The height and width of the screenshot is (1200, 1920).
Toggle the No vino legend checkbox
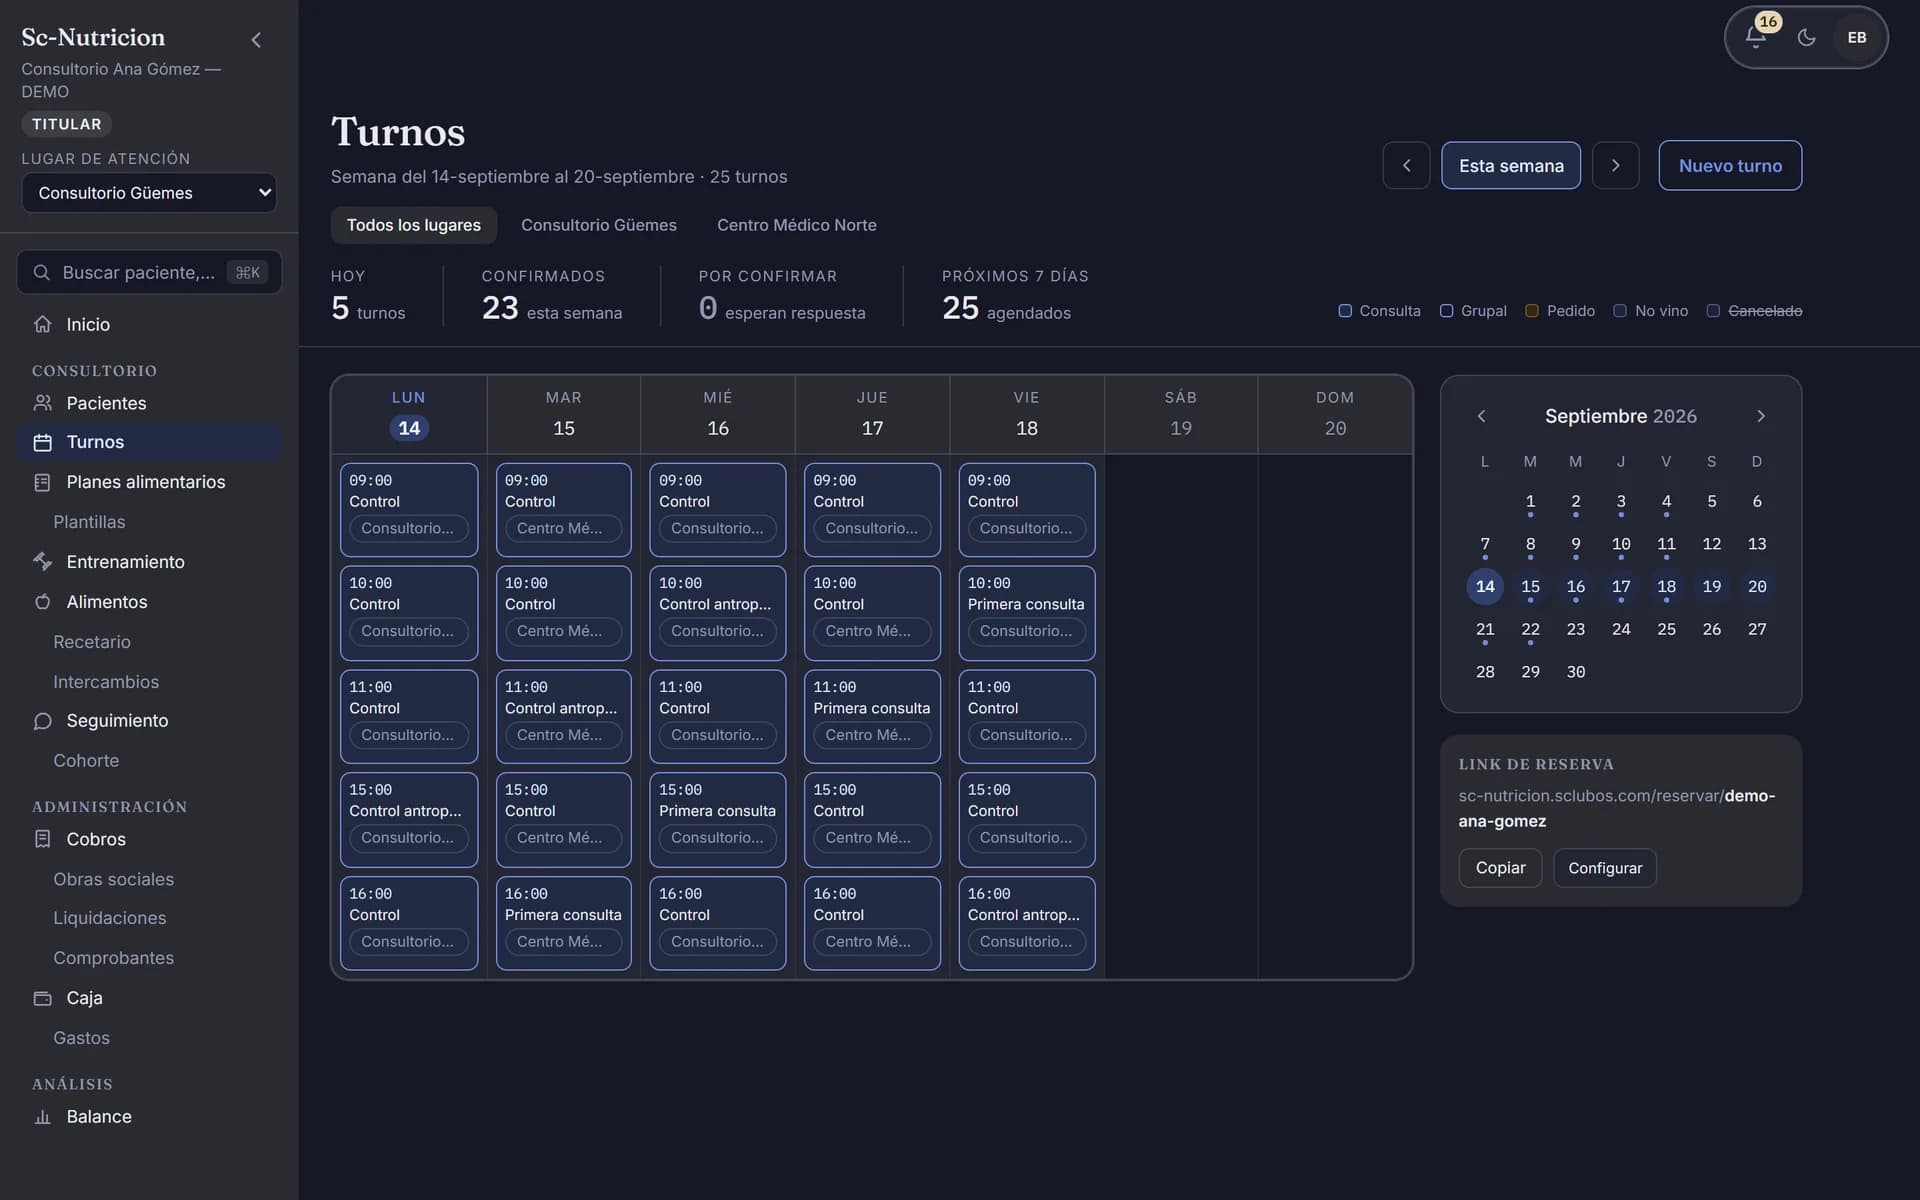coord(1620,311)
